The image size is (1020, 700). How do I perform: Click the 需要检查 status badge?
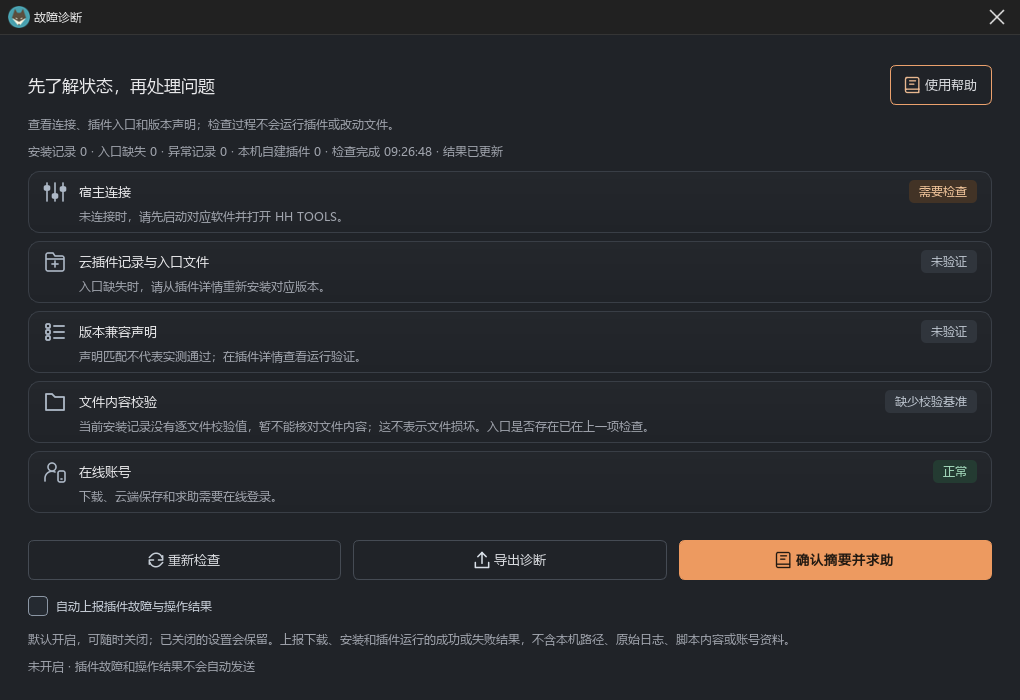[943, 191]
